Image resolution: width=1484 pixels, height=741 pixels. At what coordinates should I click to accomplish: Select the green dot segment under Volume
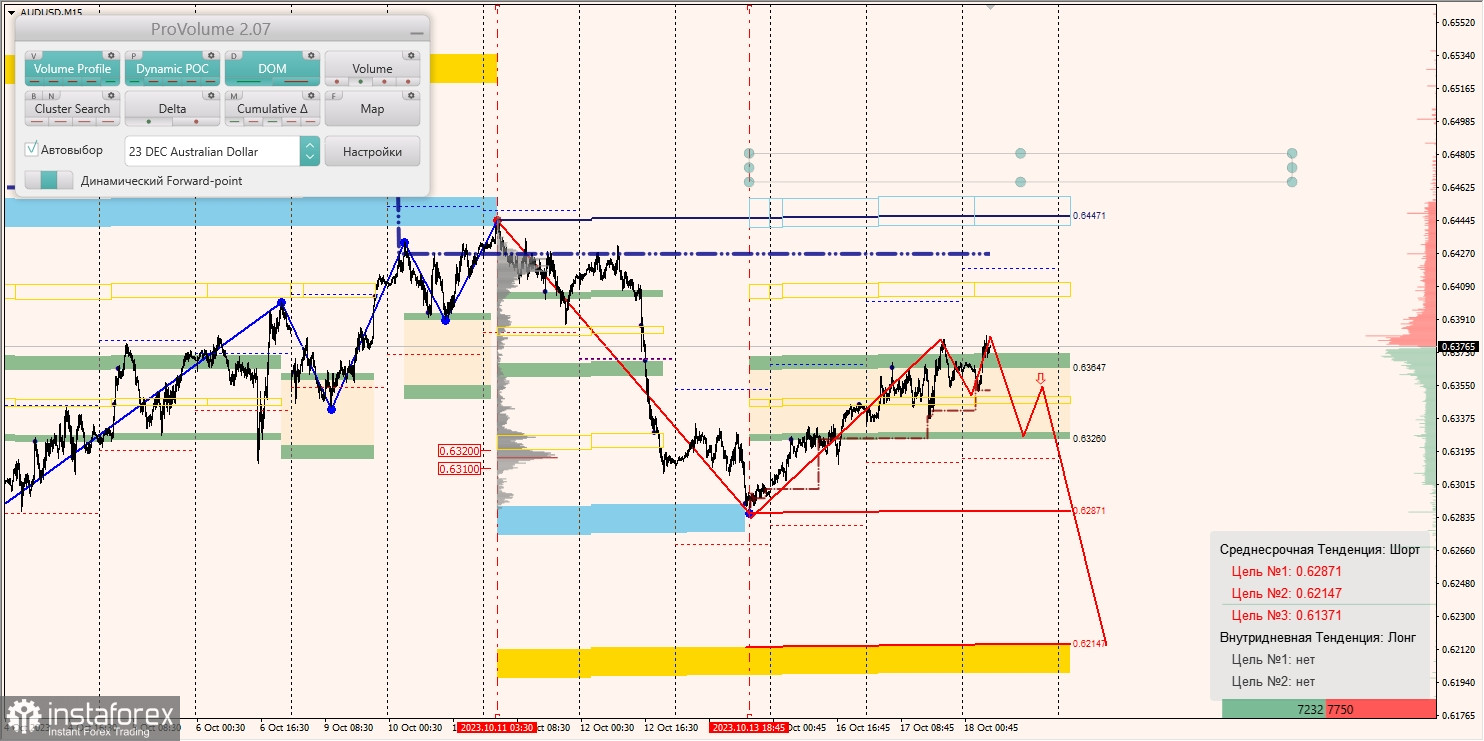[x=361, y=81]
